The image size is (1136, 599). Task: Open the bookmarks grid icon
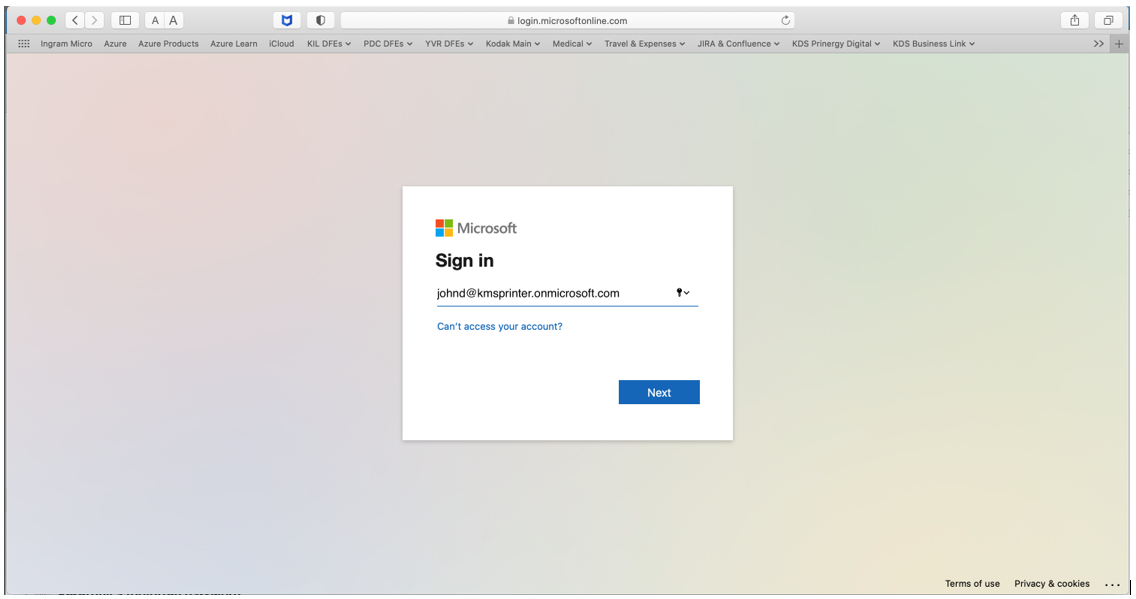(x=24, y=43)
